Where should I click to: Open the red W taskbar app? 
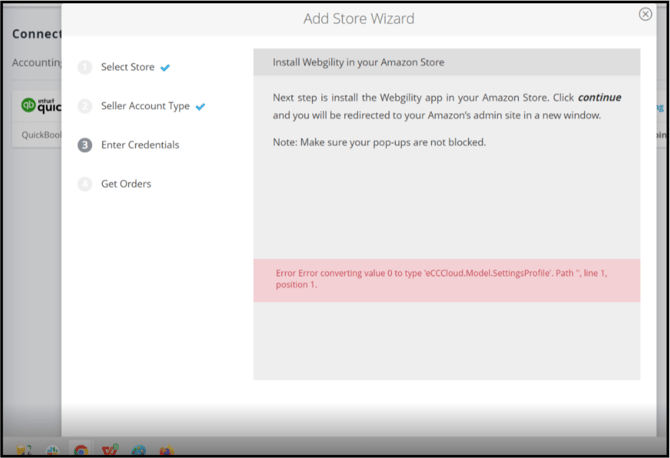click(110, 450)
